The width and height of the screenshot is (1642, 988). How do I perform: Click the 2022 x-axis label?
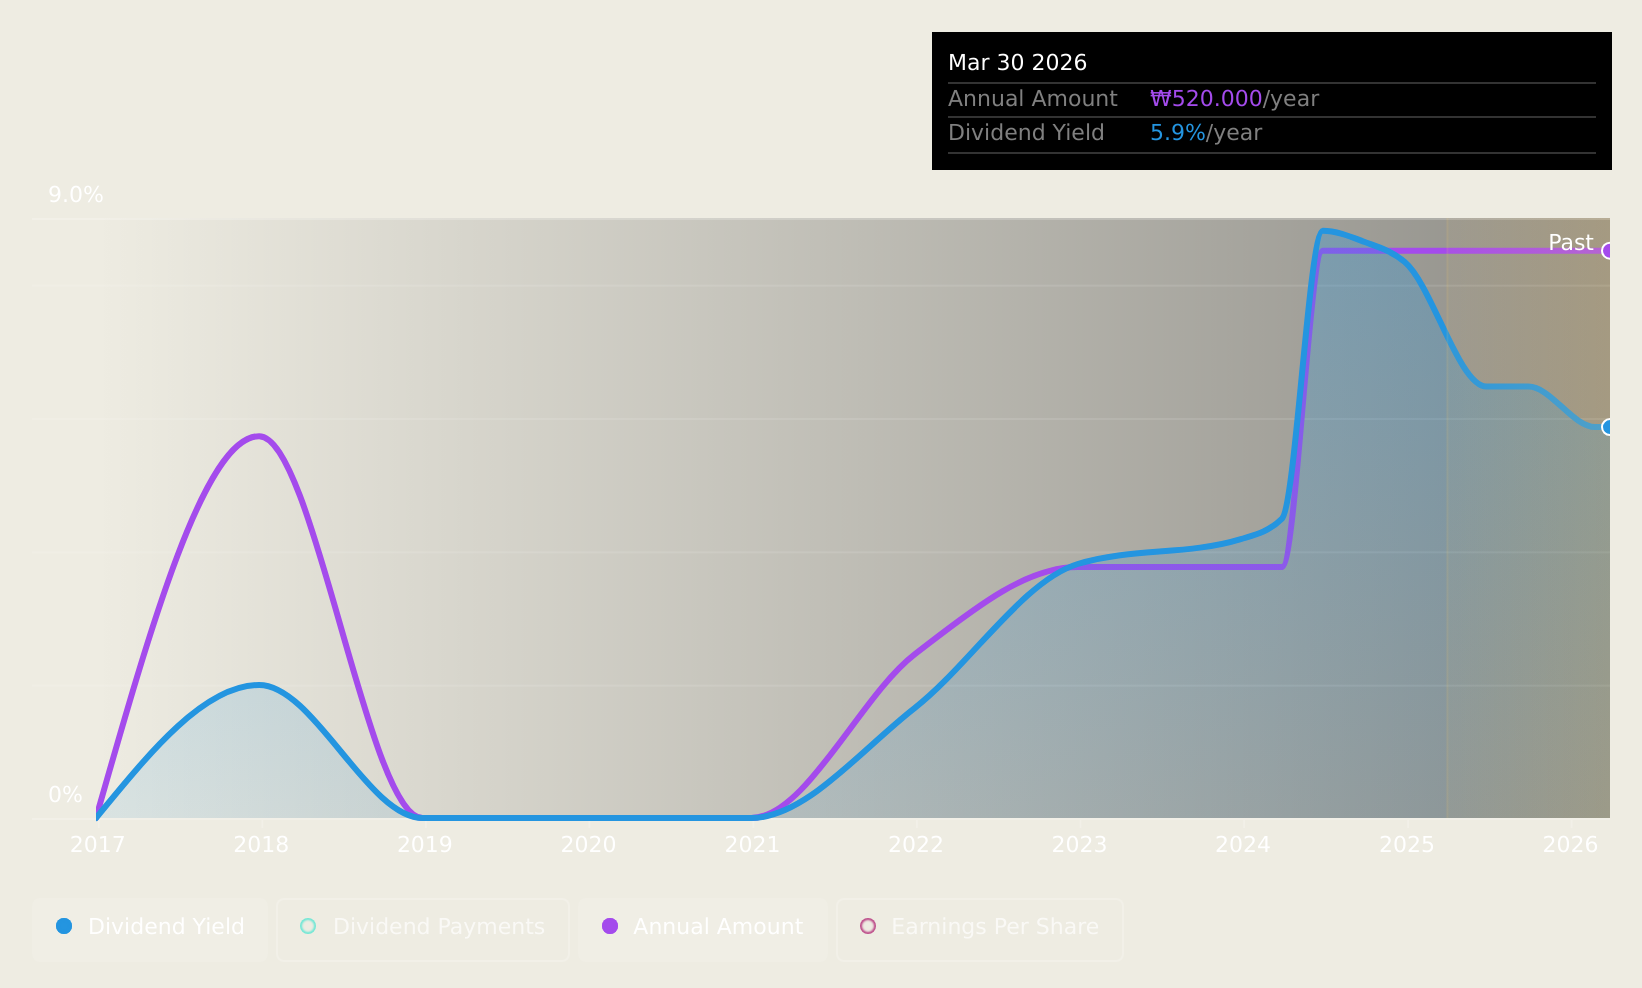(916, 845)
